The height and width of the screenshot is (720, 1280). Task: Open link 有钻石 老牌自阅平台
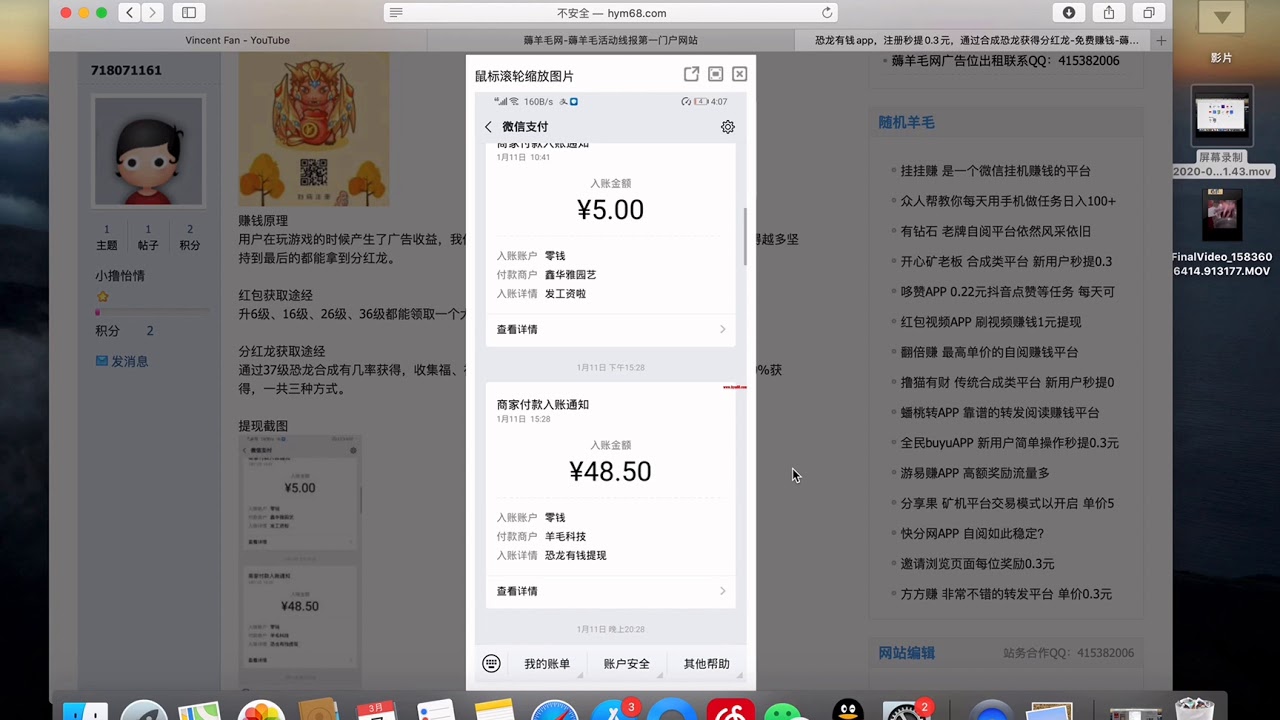995,231
